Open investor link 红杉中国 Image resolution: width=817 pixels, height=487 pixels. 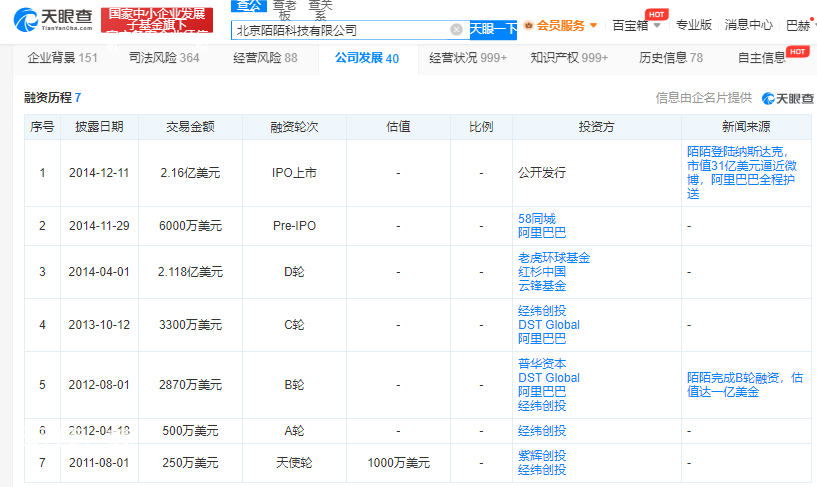(542, 272)
